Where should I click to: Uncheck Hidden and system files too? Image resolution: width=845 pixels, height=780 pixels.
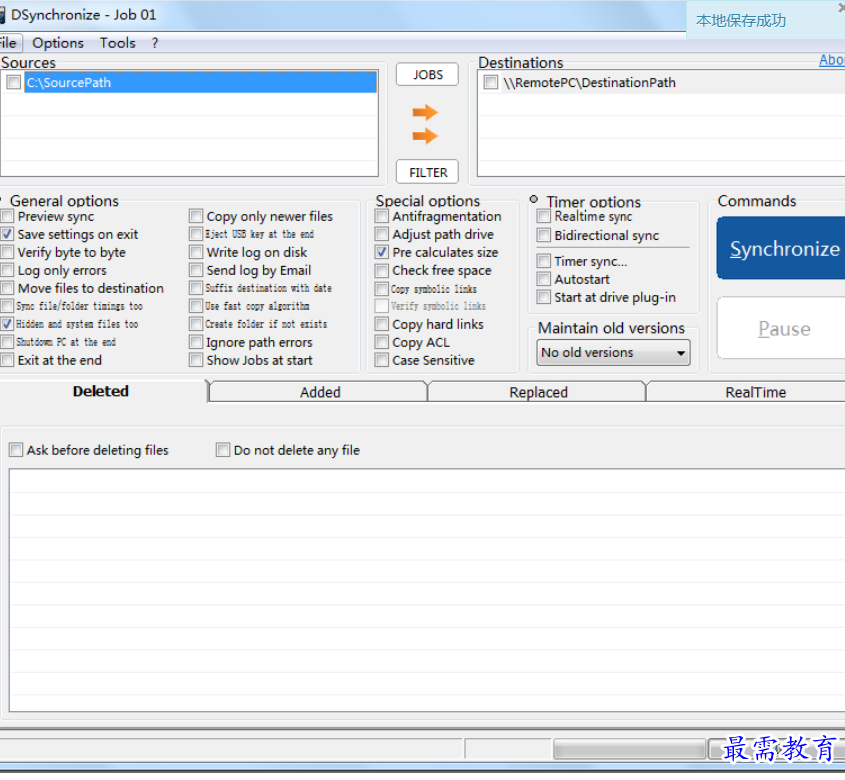[7, 324]
